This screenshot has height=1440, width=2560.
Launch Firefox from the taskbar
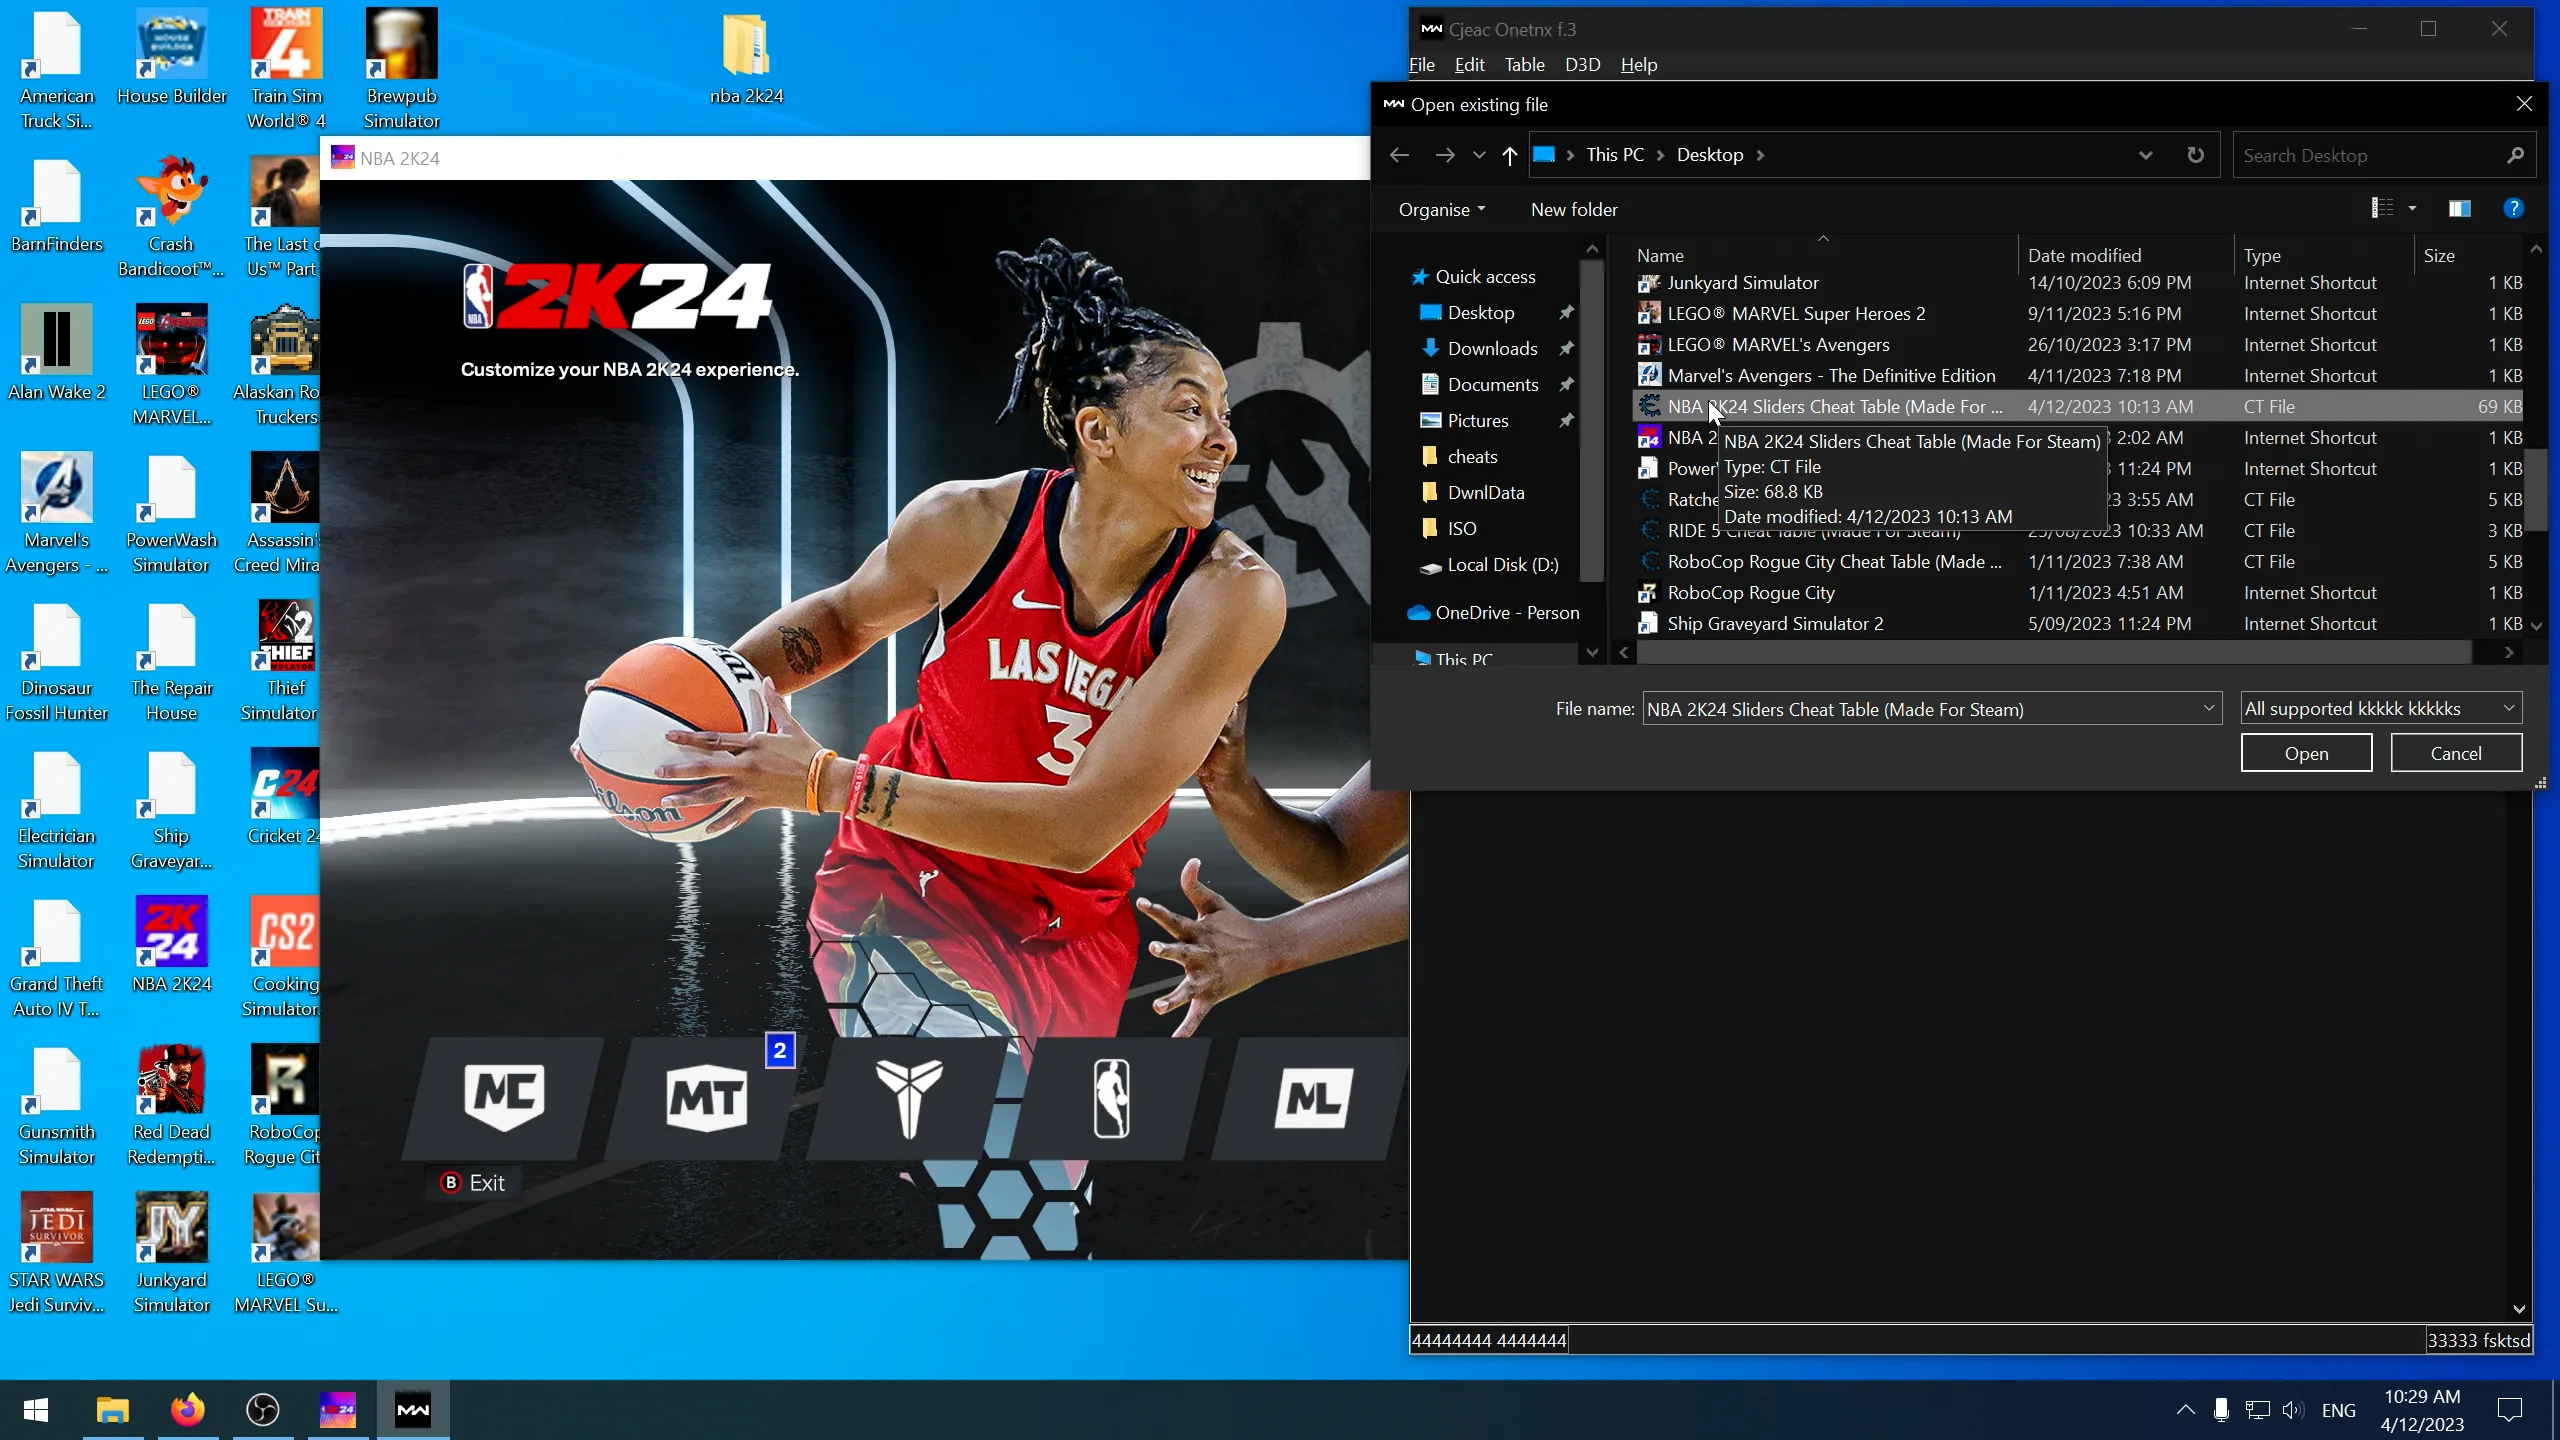187,1409
